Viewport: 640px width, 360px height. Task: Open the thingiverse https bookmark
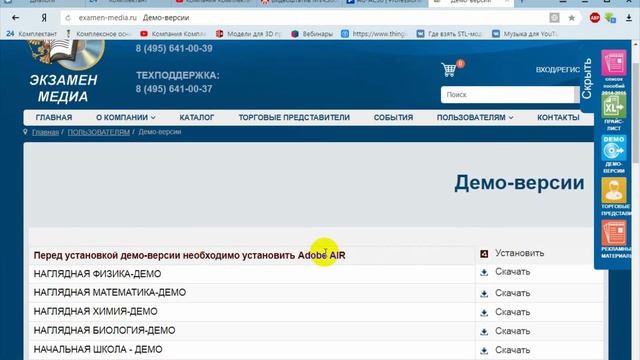pos(374,33)
